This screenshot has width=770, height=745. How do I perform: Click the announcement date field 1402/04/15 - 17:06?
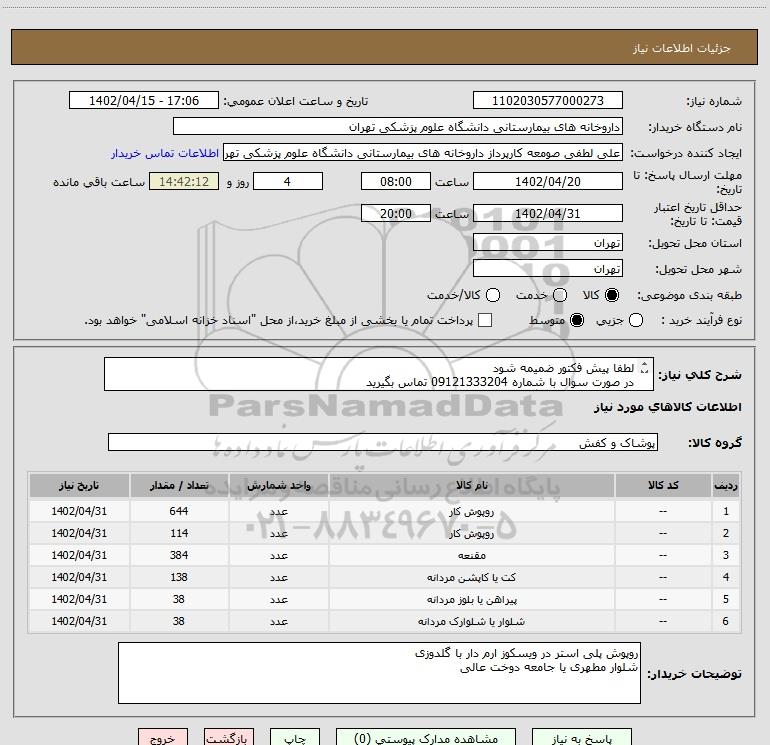tap(144, 101)
